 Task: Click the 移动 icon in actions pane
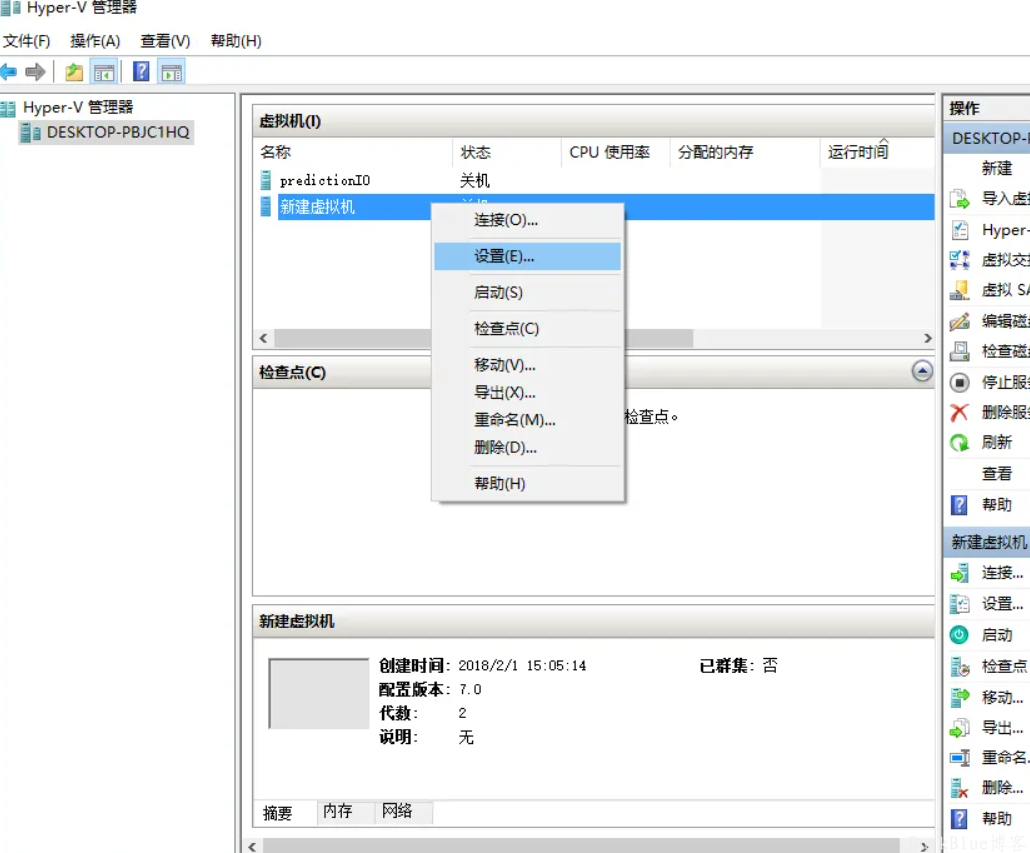pos(960,697)
